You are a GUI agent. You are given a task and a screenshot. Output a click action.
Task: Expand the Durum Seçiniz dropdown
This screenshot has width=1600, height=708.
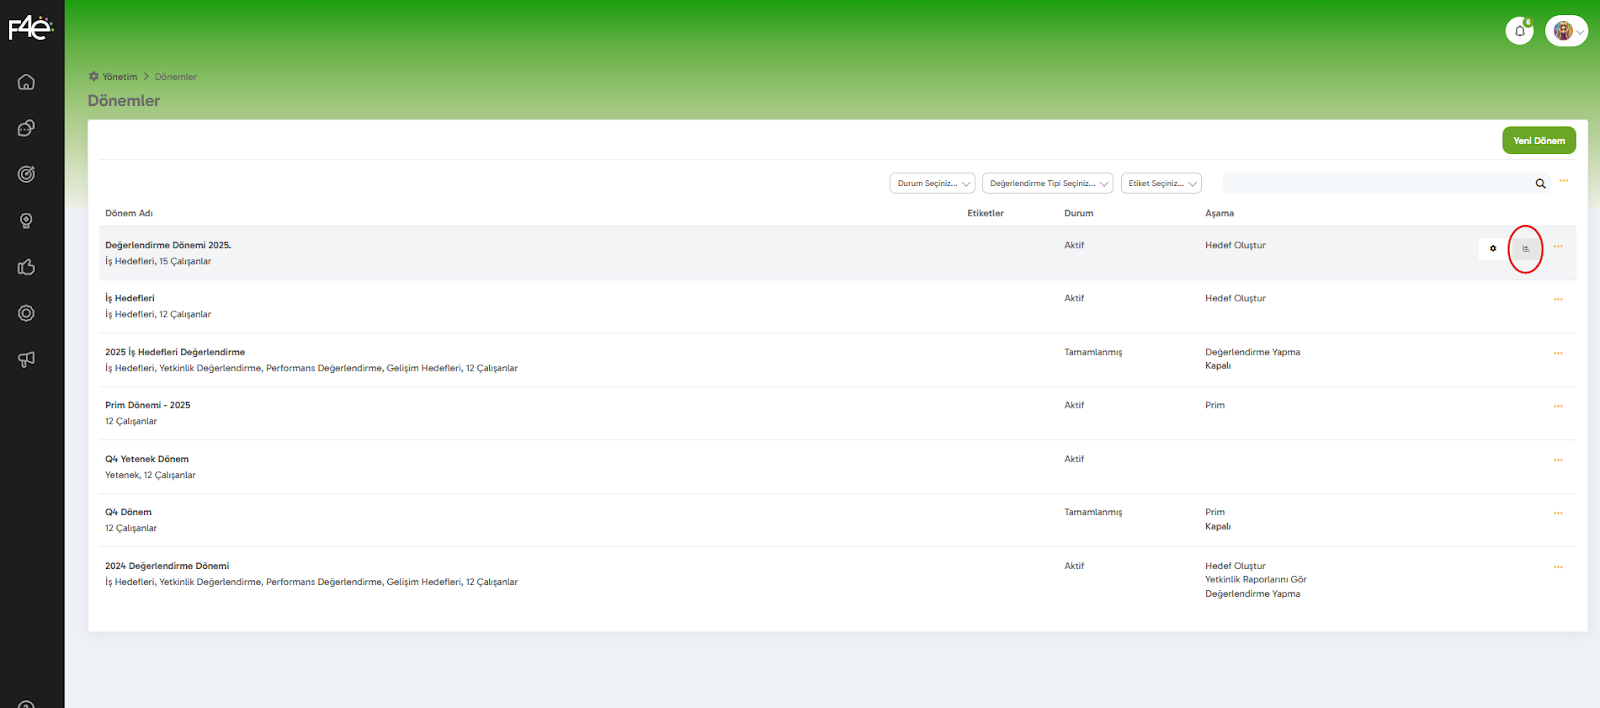[932, 184]
